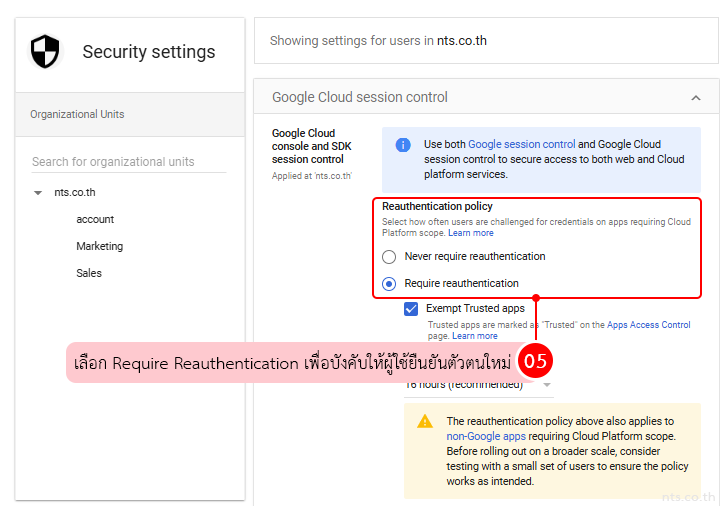Viewport: 720px width, 506px height.
Task: Select Never require reauthentication
Action: [389, 257]
